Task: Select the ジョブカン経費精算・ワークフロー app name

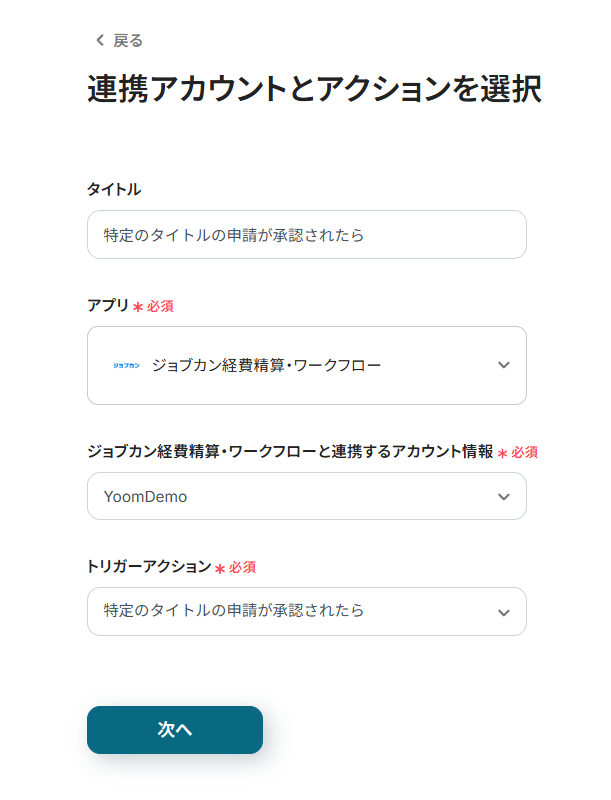Action: tap(266, 366)
